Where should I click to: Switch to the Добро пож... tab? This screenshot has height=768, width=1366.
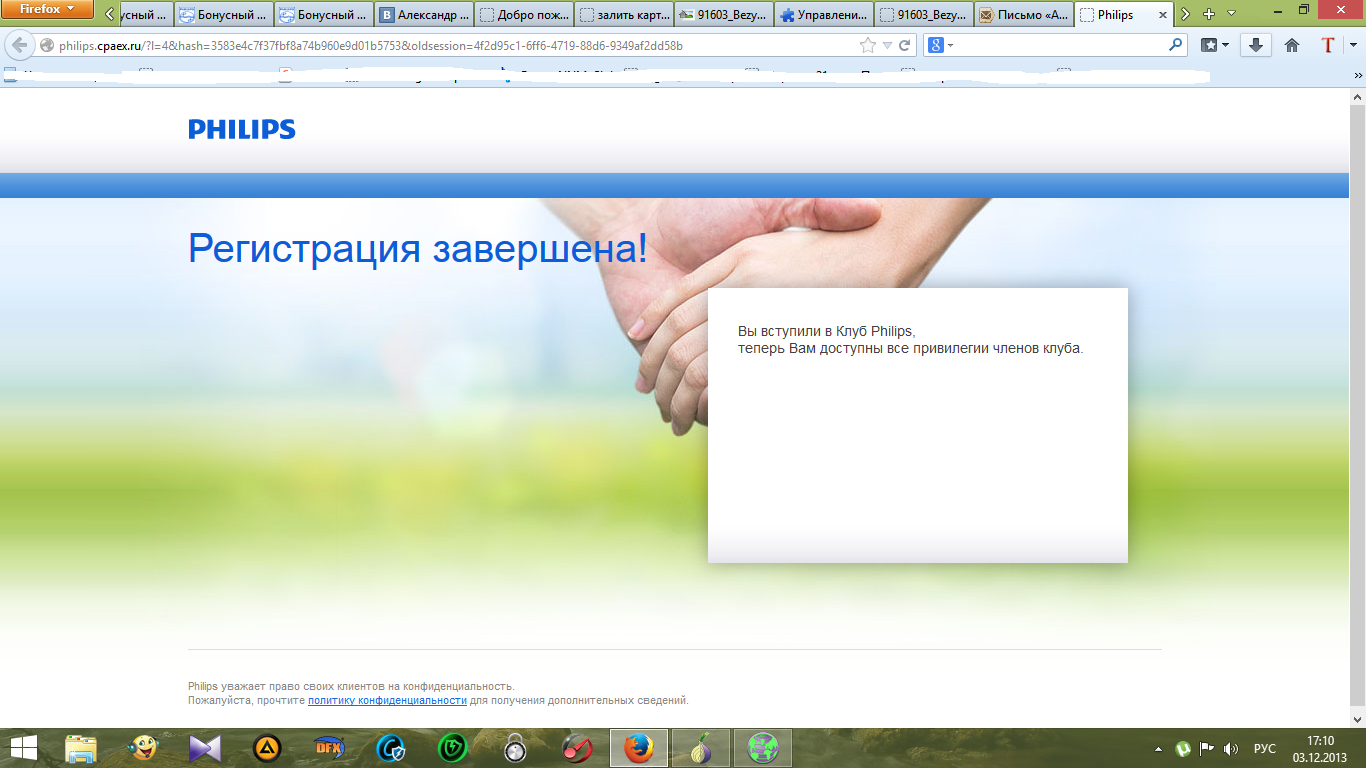524,15
